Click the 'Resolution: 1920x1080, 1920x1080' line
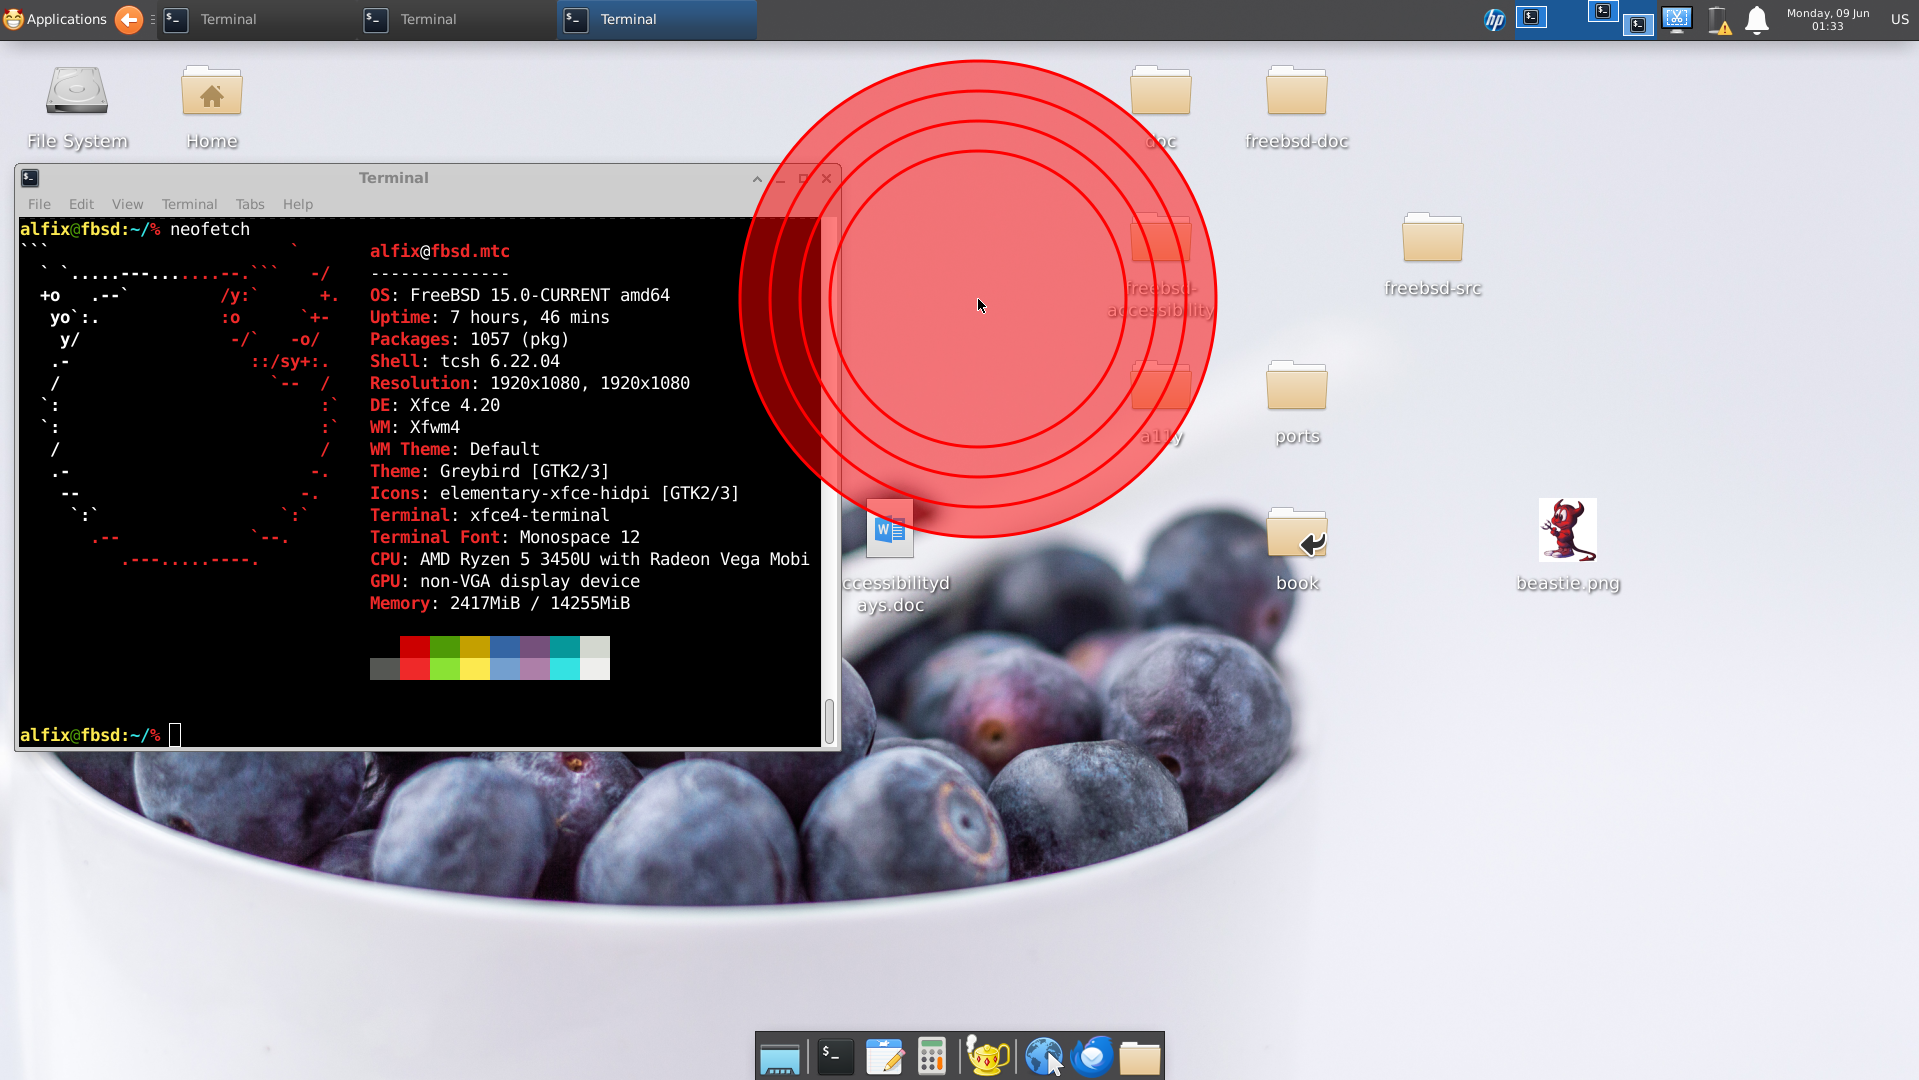The height and width of the screenshot is (1080, 1919). tap(530, 383)
